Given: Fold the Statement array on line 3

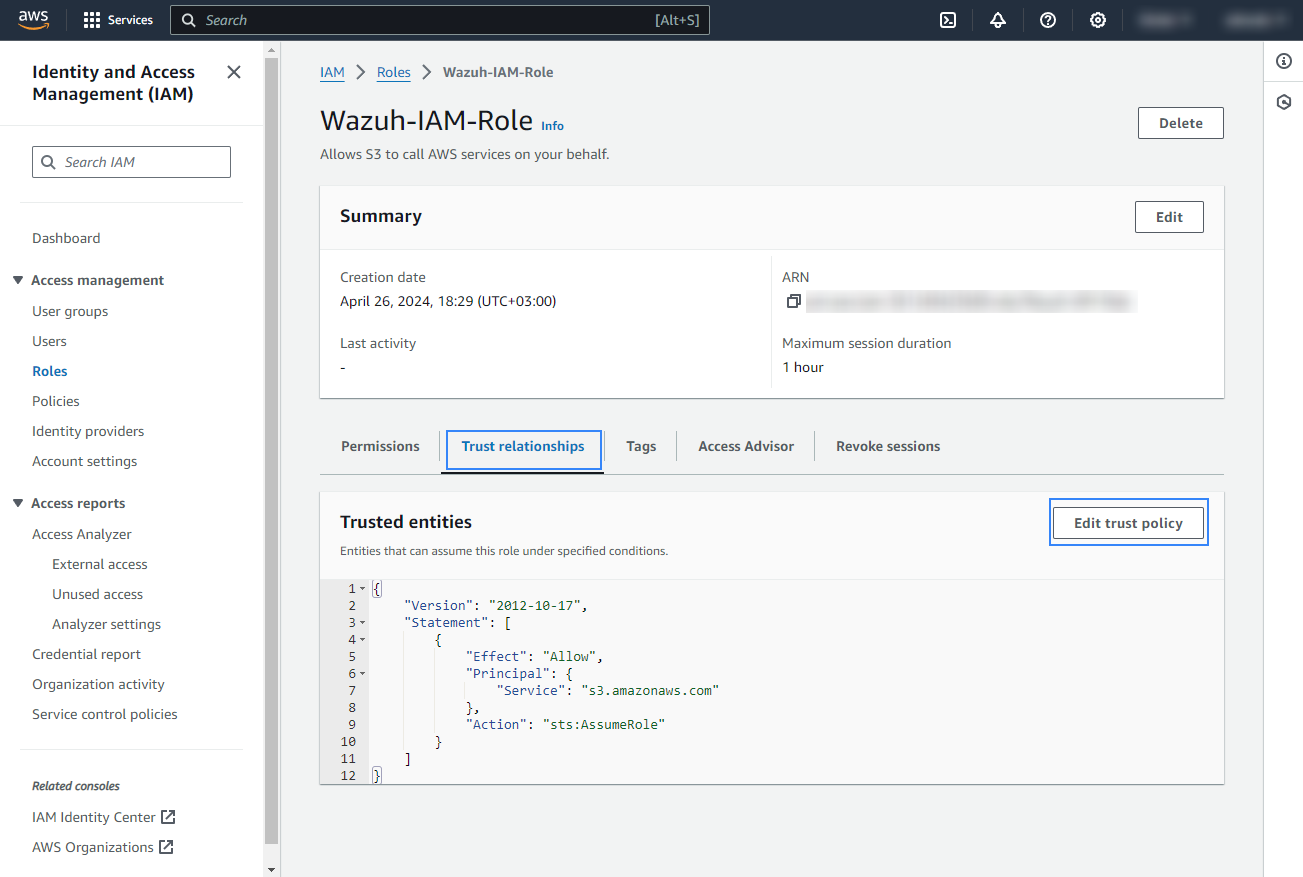Looking at the screenshot, I should click(x=362, y=623).
